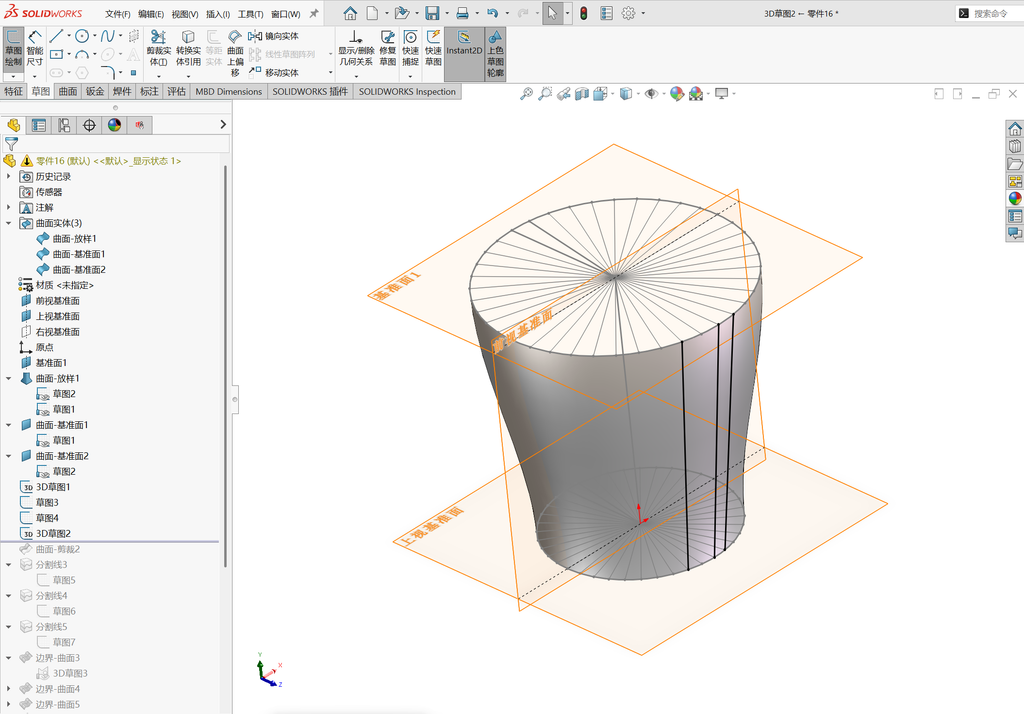
Task: Use the 剪裁实体 trim entities tool
Action: coord(159,48)
